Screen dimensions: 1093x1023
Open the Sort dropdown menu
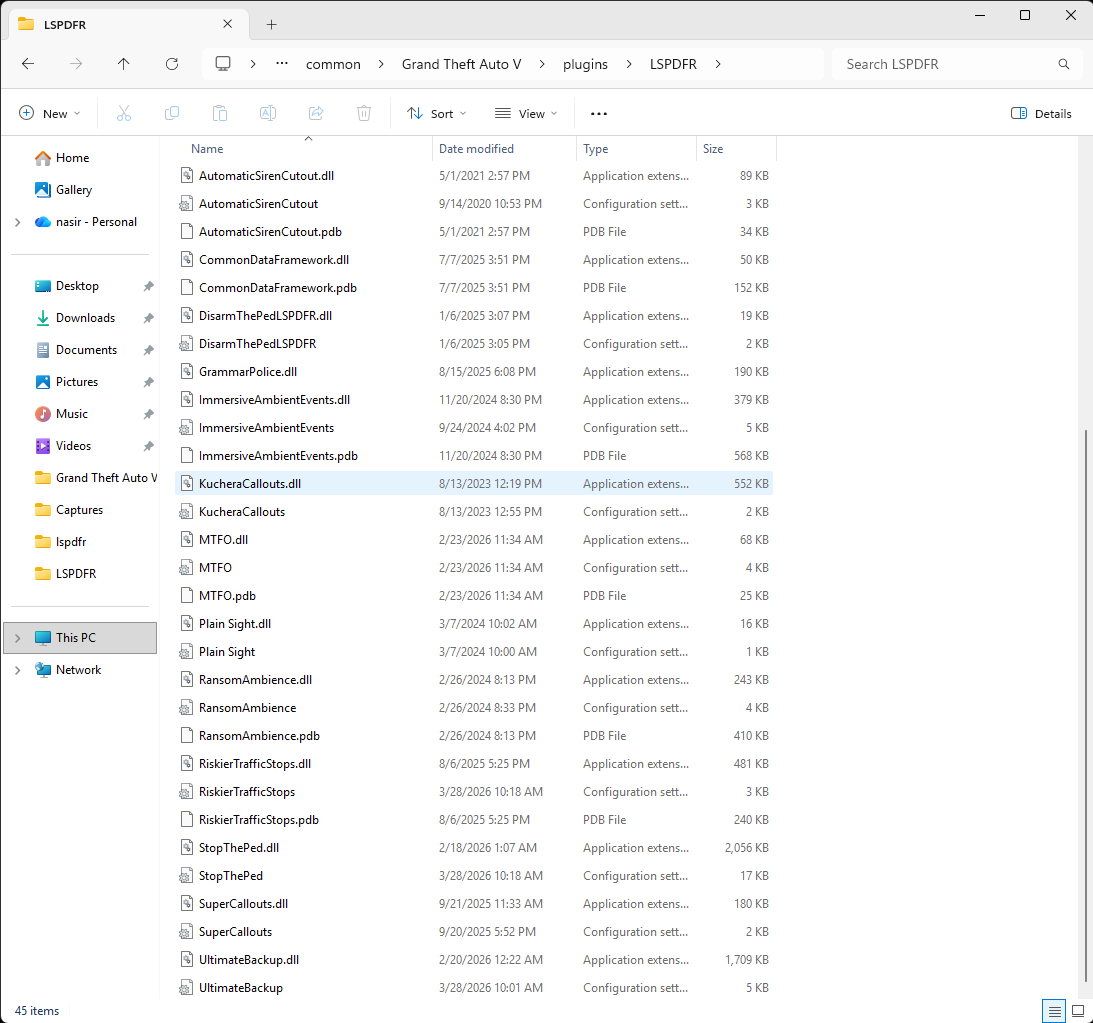pos(437,114)
